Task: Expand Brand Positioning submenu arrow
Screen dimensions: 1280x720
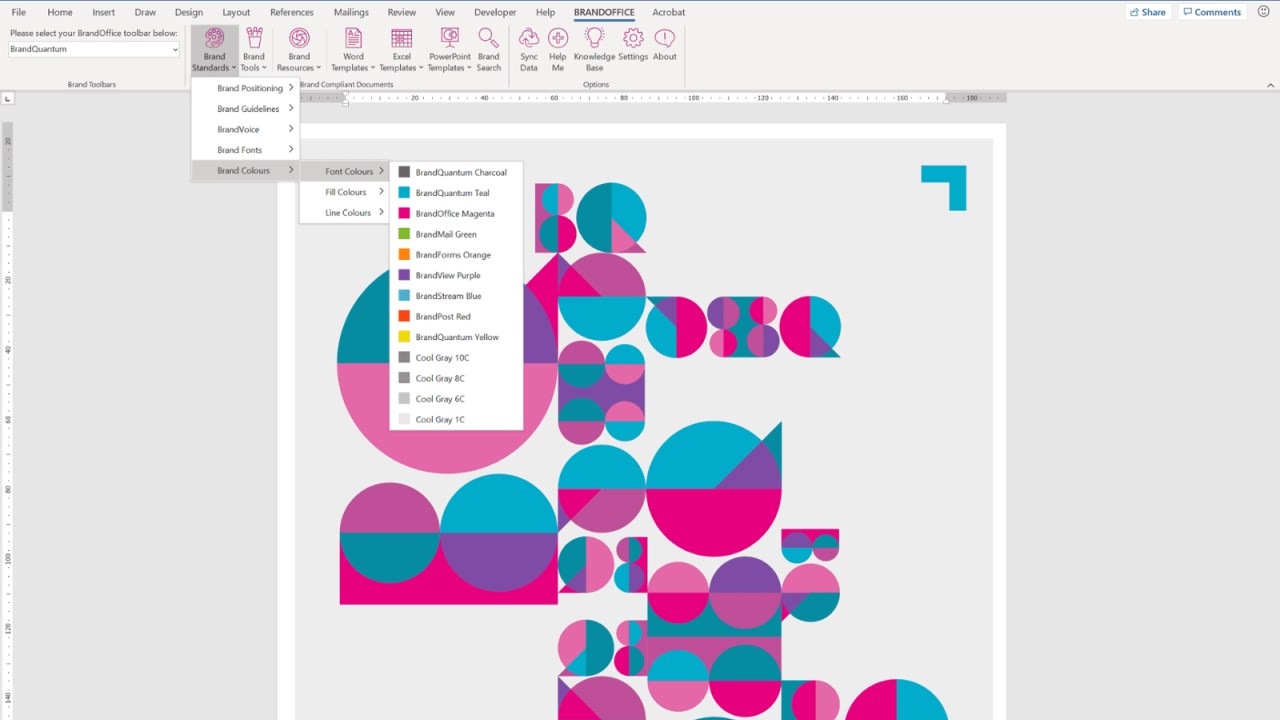Action: (291, 88)
